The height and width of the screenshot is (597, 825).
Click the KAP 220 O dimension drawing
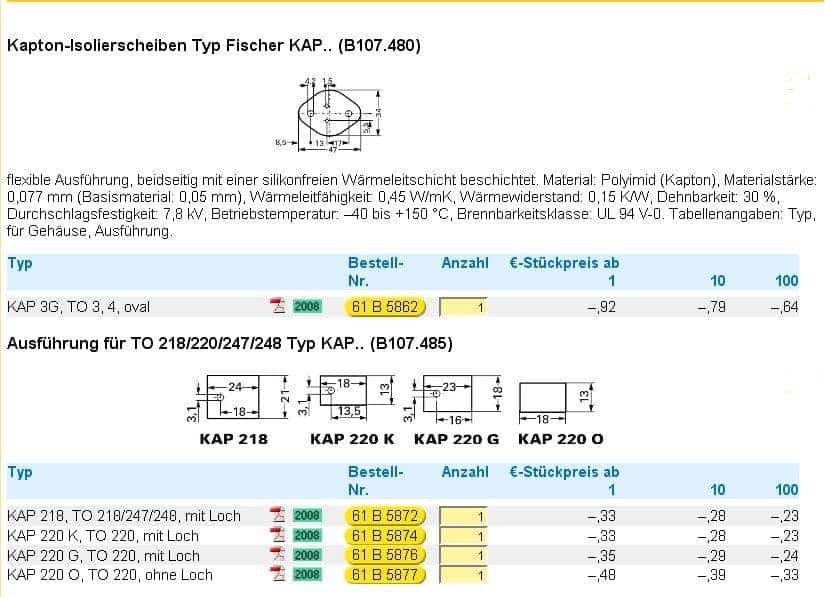[x=557, y=403]
